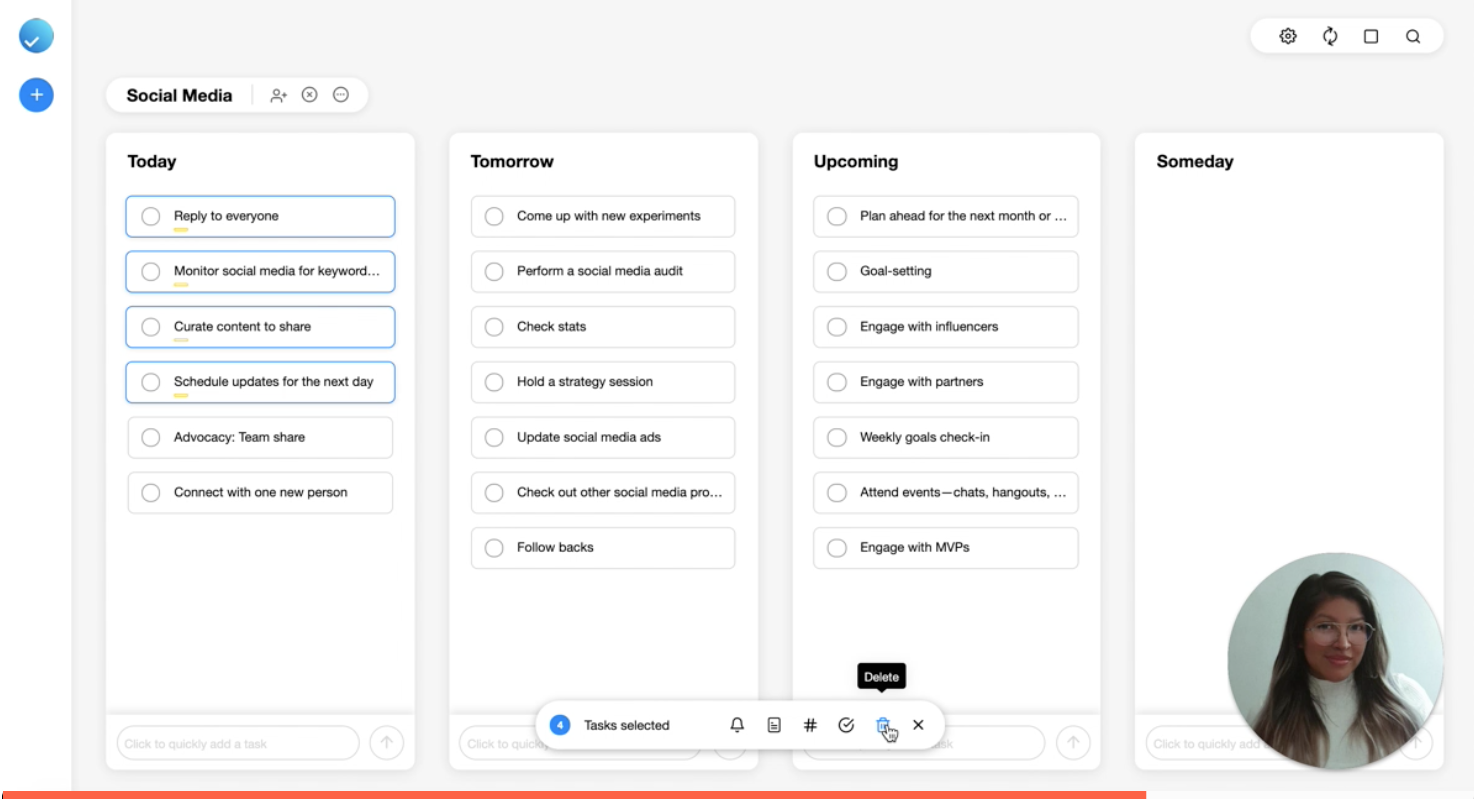Open the more options ellipsis icon

(341, 95)
